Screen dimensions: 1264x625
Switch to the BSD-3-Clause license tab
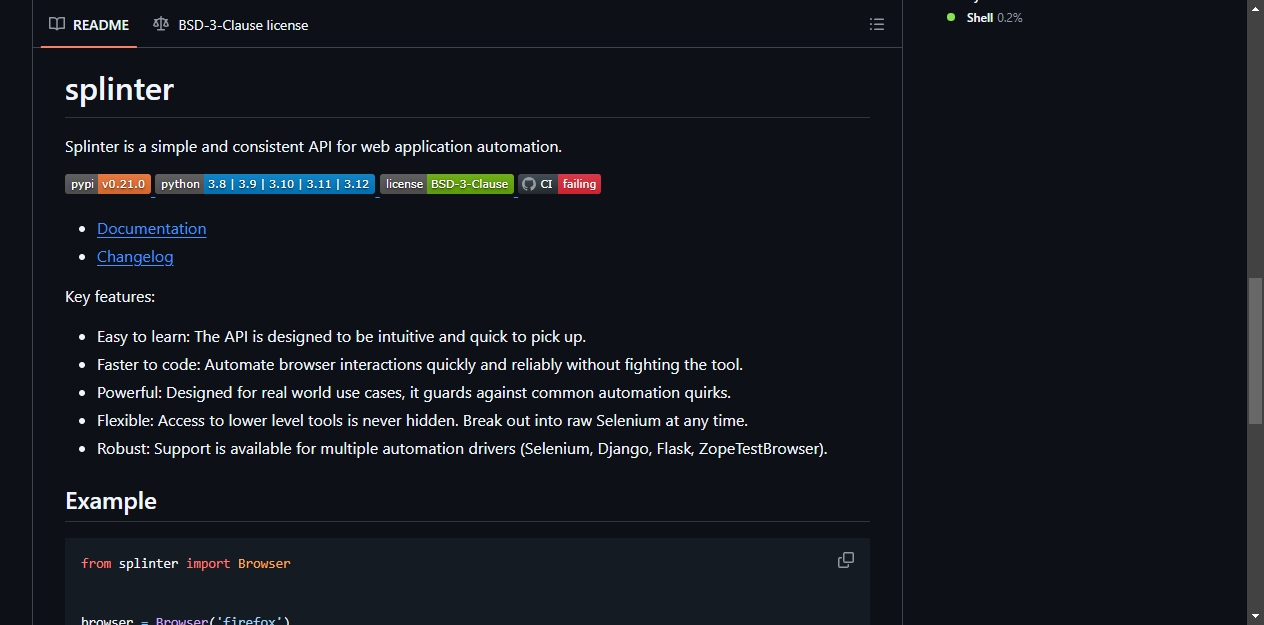coord(231,25)
